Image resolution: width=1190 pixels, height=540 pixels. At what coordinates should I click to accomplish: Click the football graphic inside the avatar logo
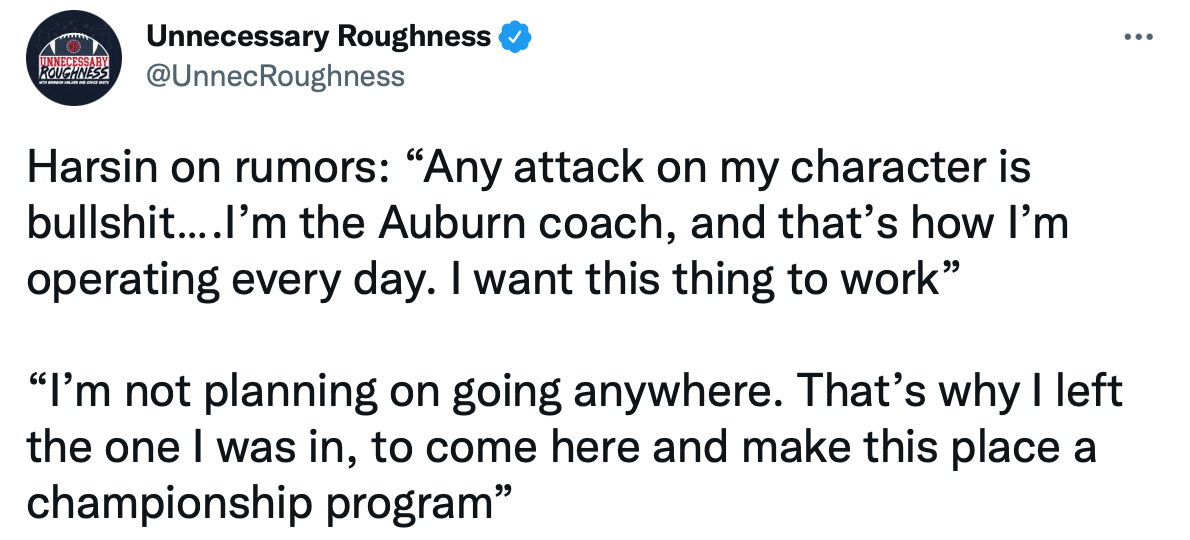72,43
